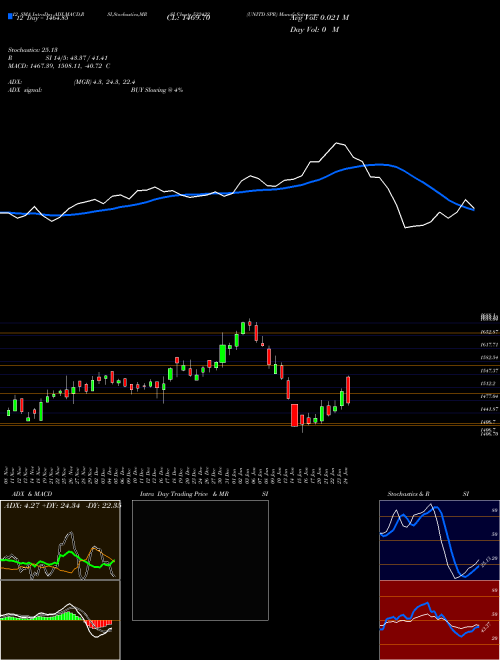Click the 'Stochastics & R' panel title
The height and width of the screenshot is (660, 500).
pyautogui.click(x=409, y=494)
